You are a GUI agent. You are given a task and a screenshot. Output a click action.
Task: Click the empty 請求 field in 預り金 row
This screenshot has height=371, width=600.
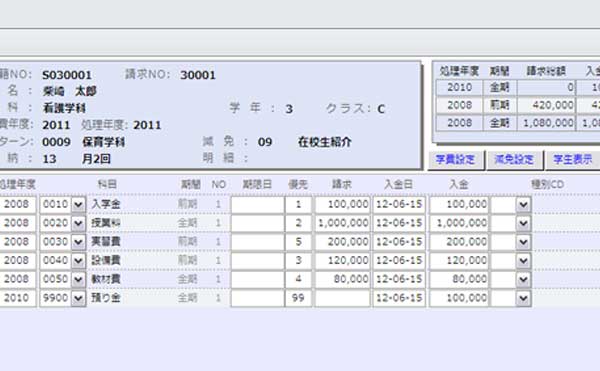(342, 298)
